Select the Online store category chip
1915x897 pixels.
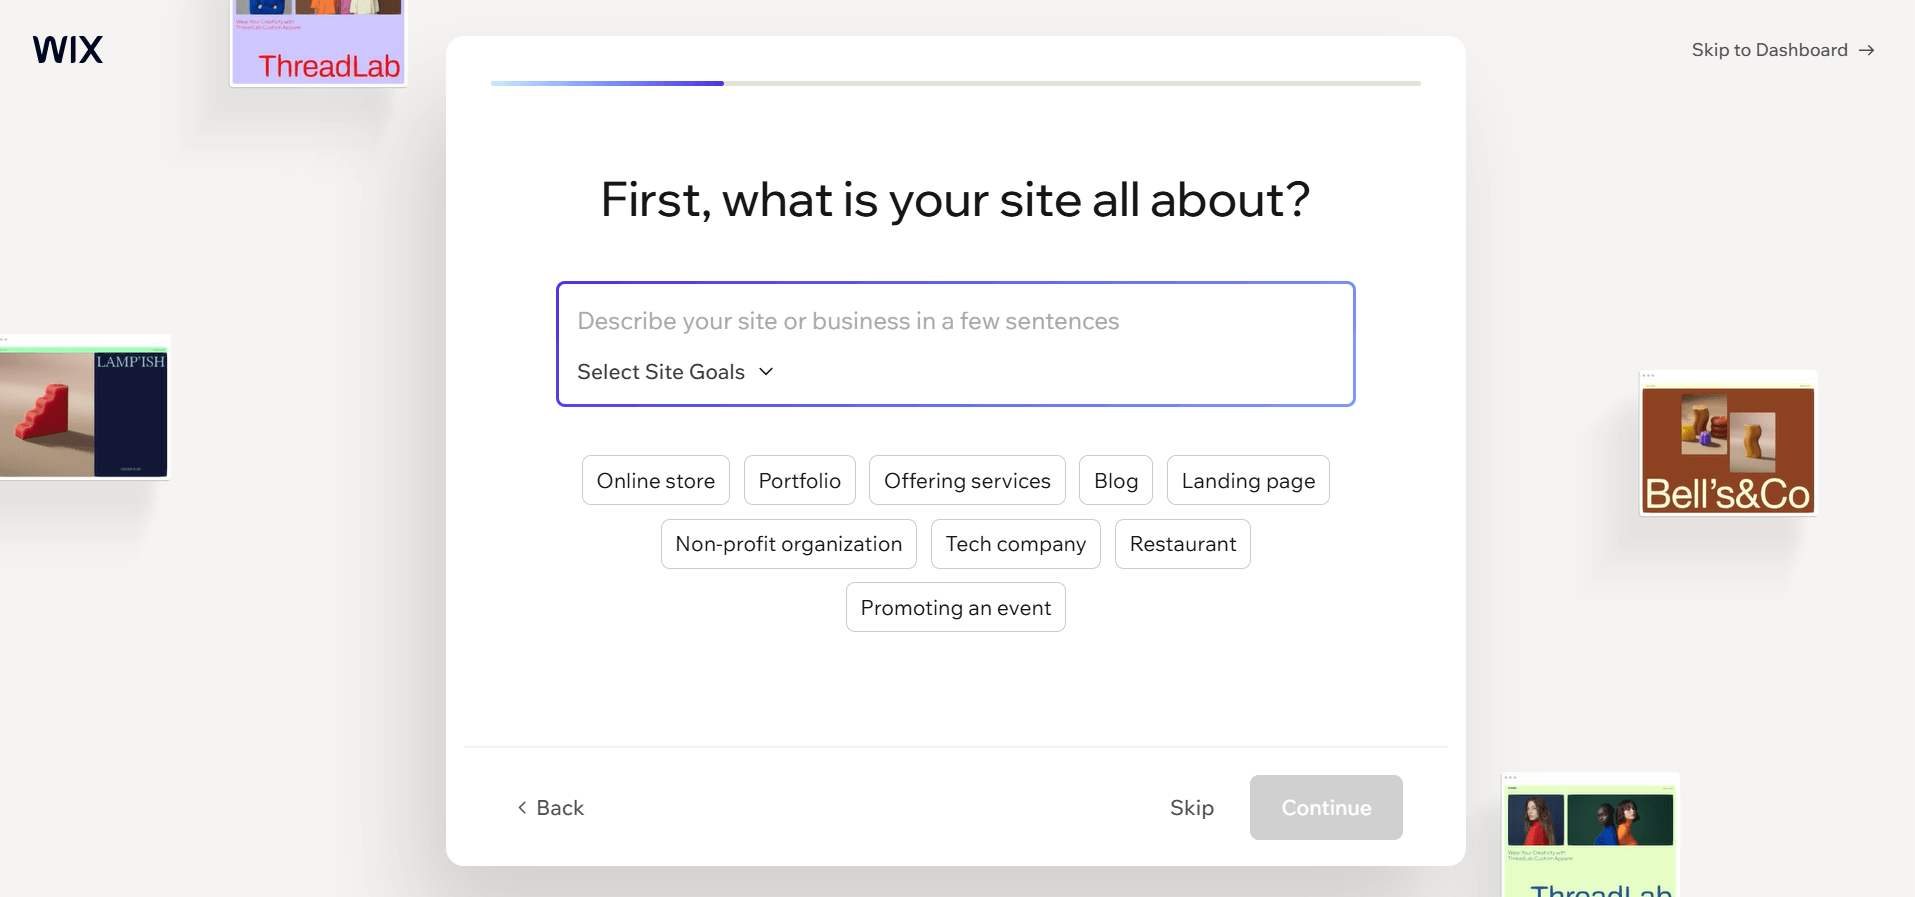[x=655, y=480]
